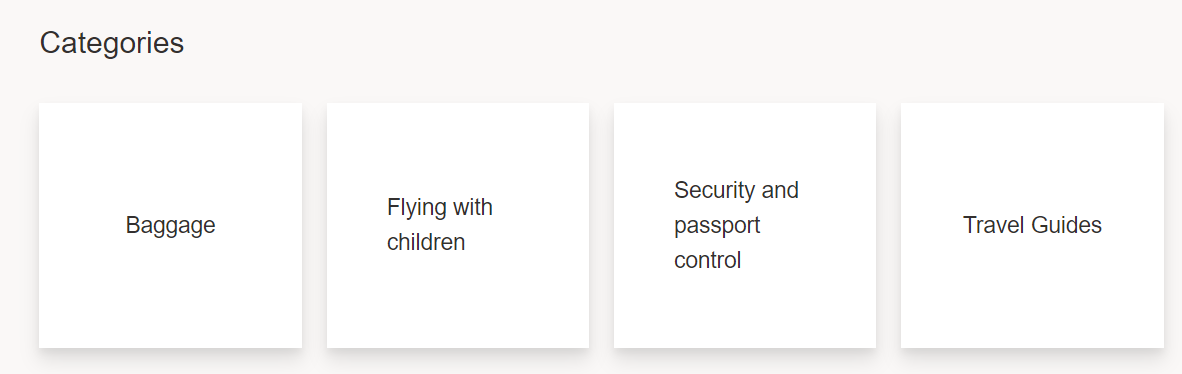Open the Baggage category card
The image size is (1182, 374).
170,225
